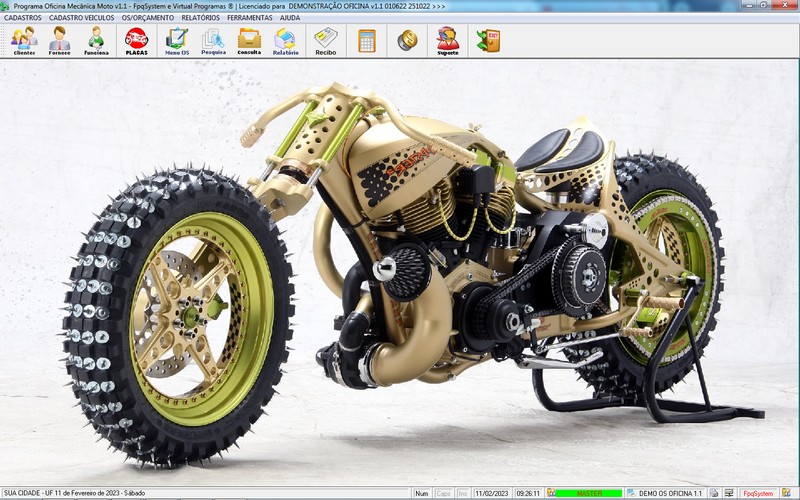Click the DEMO OS OFICINA 1.1 status text
The height and width of the screenshot is (500, 800).
(670, 493)
